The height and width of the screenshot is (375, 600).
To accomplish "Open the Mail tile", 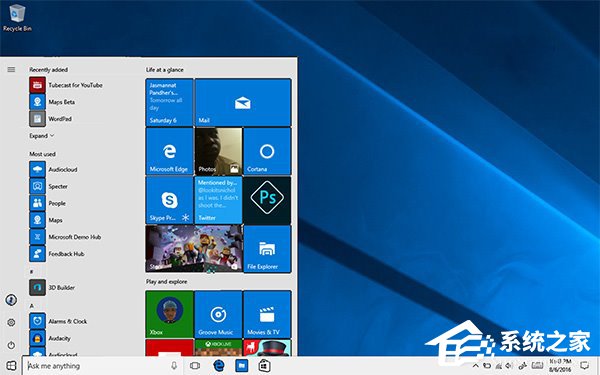I will point(243,102).
